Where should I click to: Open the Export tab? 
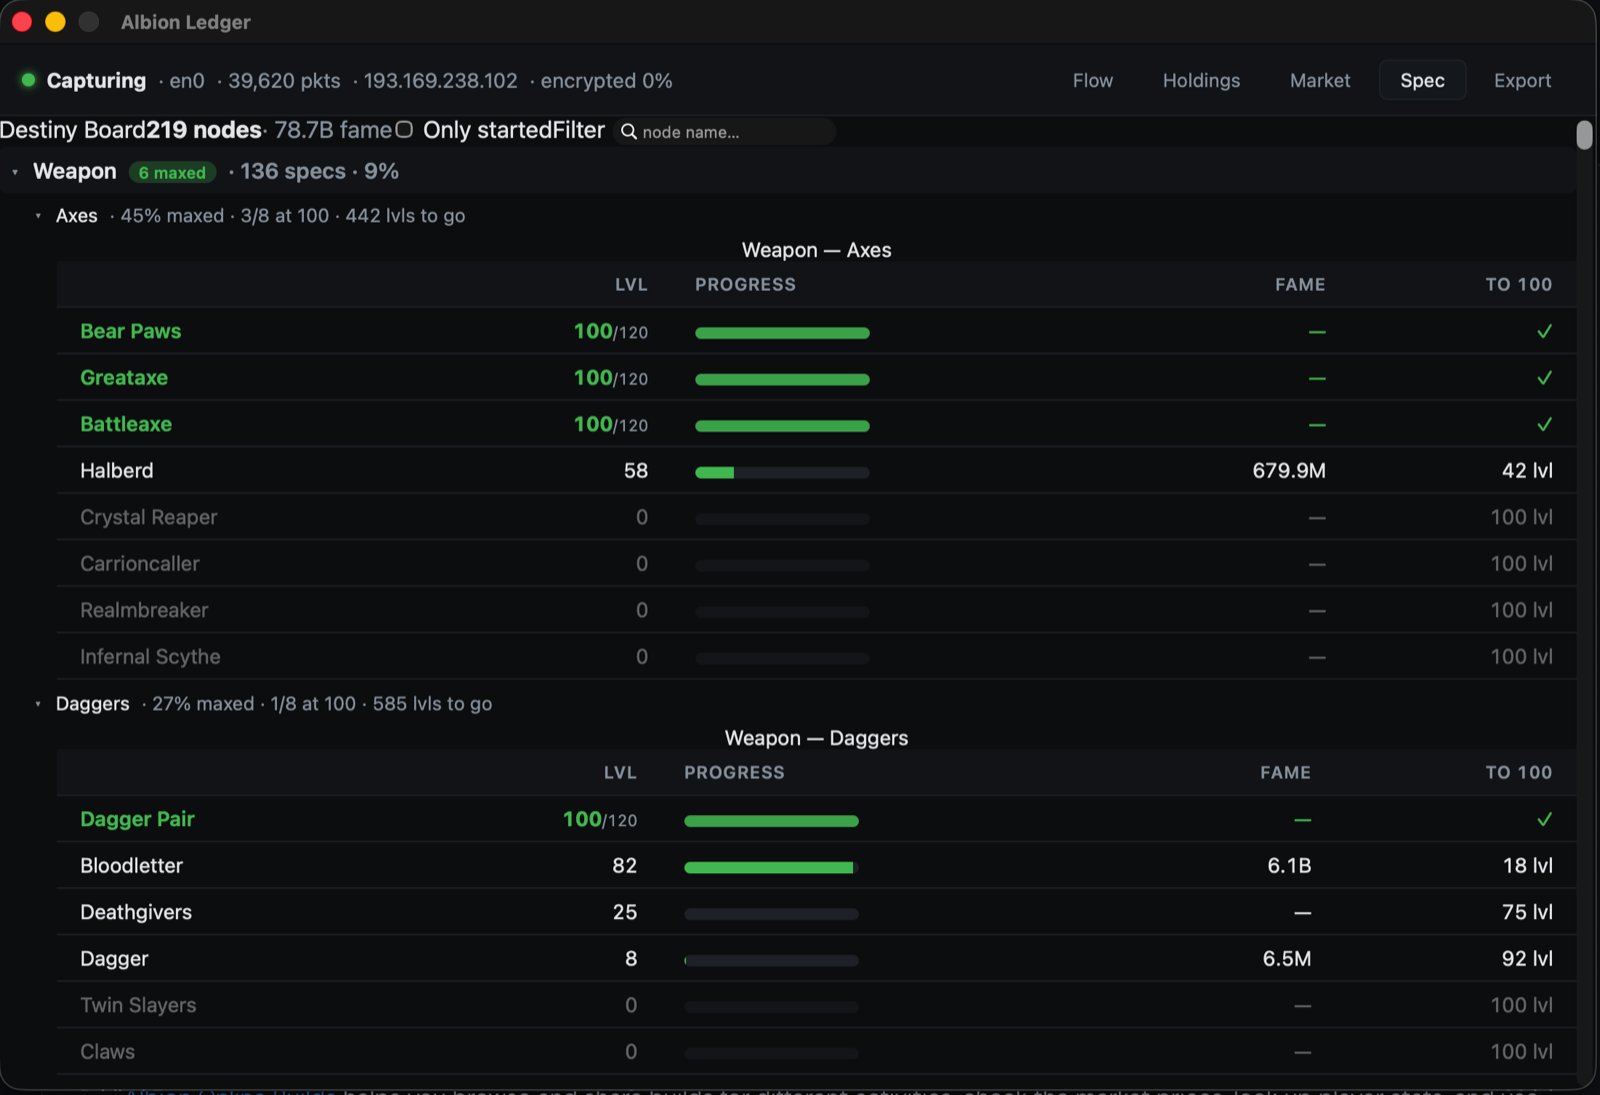[1522, 80]
